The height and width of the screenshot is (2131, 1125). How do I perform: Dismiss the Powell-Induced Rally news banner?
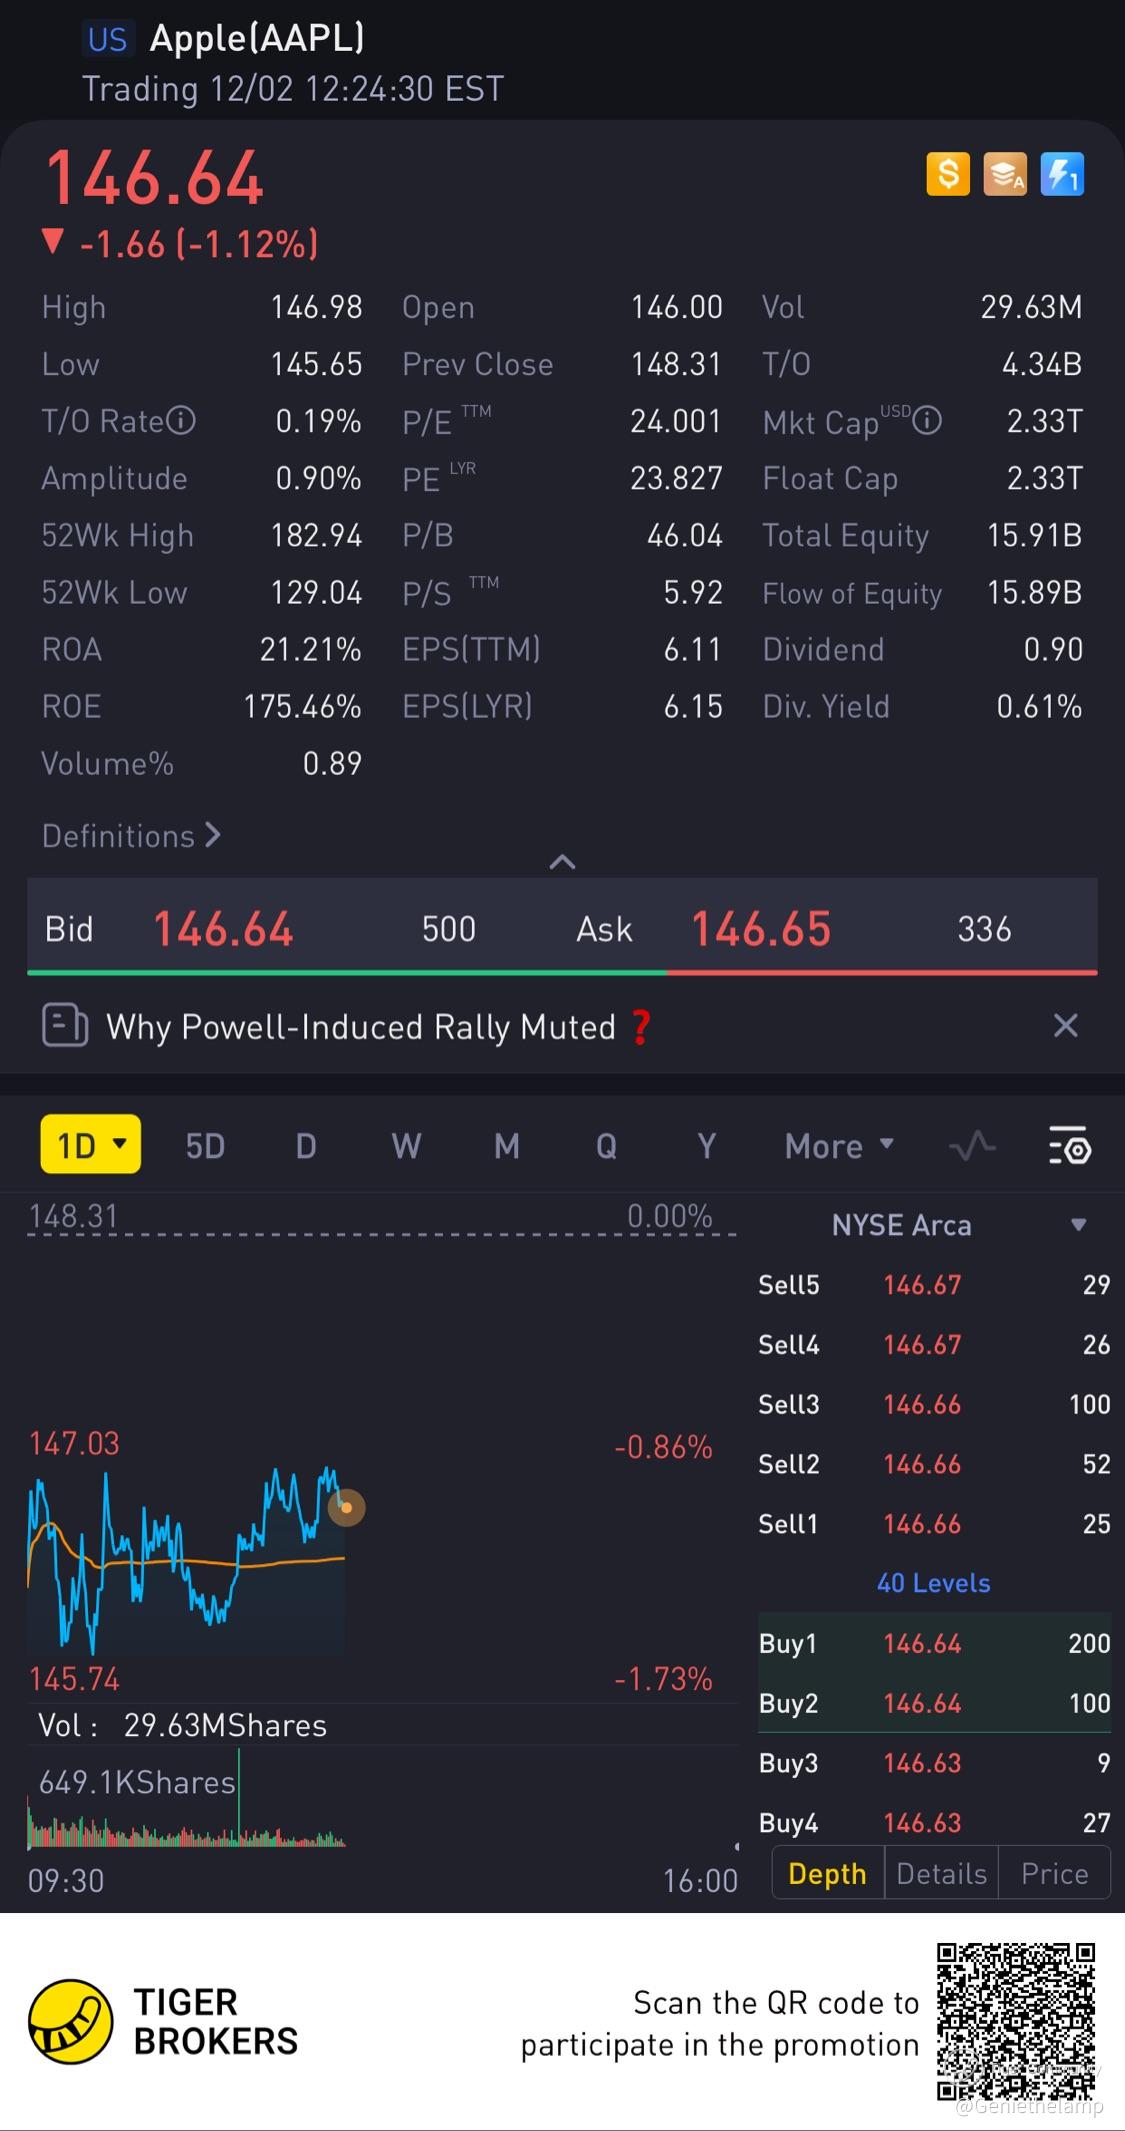(1066, 1026)
